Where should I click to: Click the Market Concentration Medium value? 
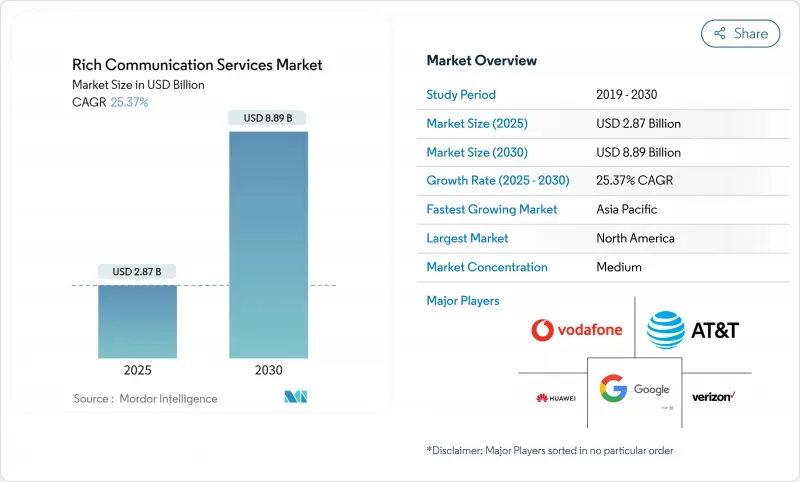pos(620,267)
